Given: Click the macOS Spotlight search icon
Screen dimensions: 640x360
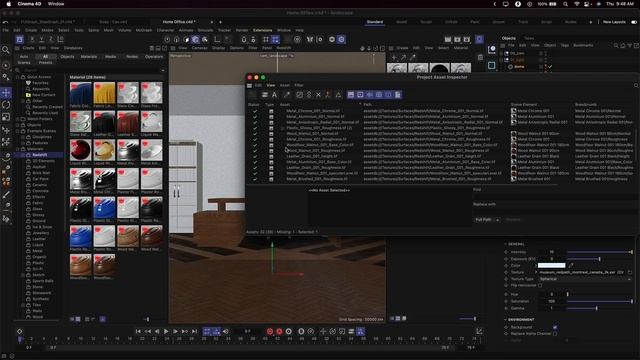Looking at the screenshot, I should 565,4.
